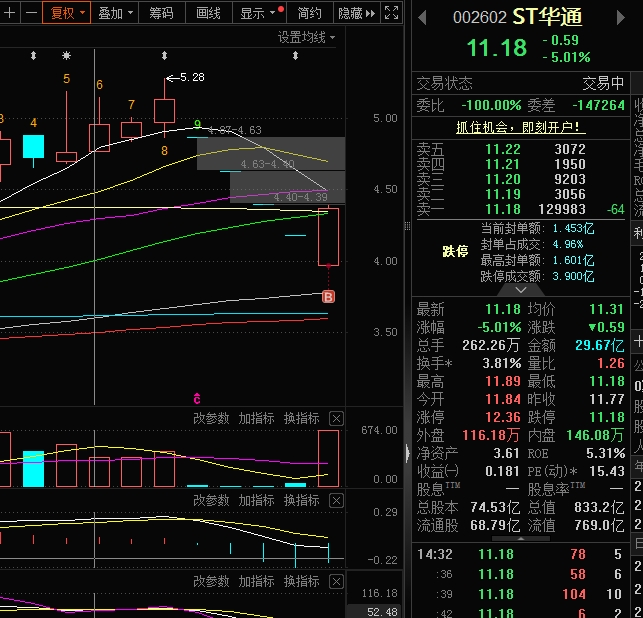Click the 隐藏 panel button

[356, 13]
